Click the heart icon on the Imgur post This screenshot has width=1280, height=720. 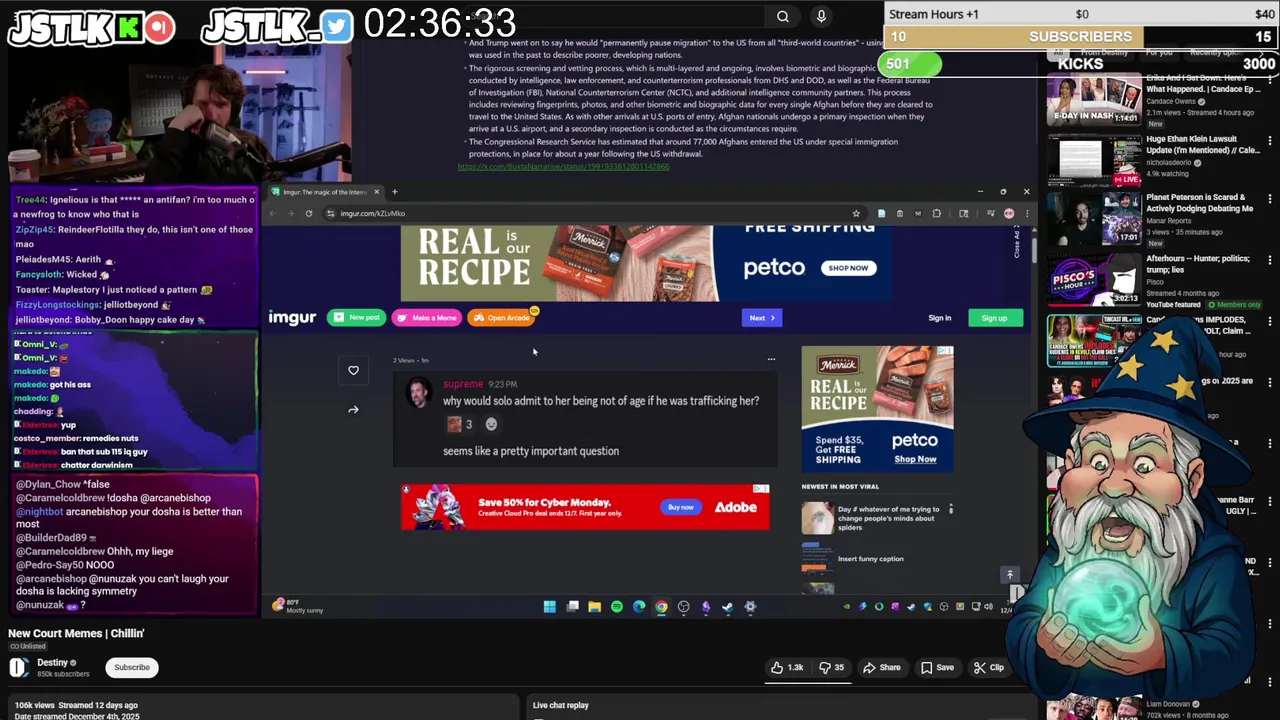tap(353, 371)
